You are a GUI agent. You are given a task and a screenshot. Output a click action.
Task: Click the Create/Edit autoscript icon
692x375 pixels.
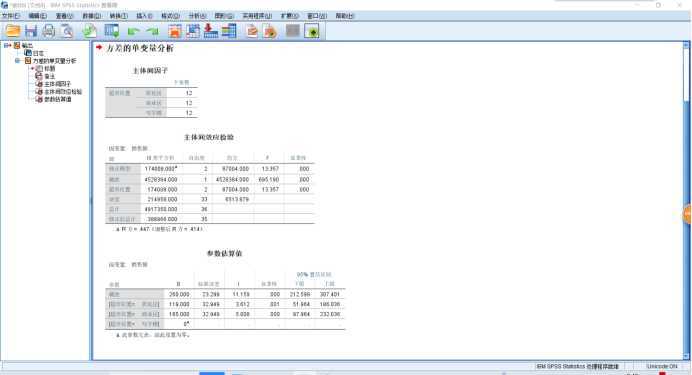pos(252,31)
